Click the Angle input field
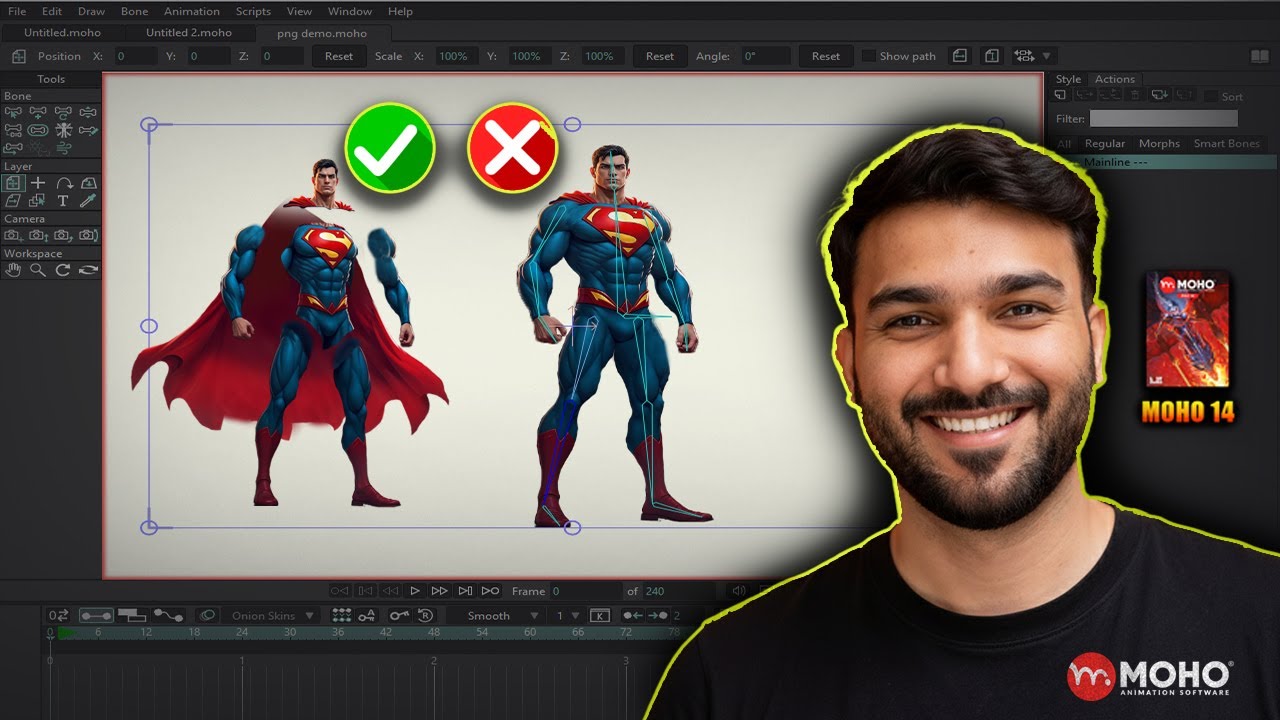 tap(764, 56)
